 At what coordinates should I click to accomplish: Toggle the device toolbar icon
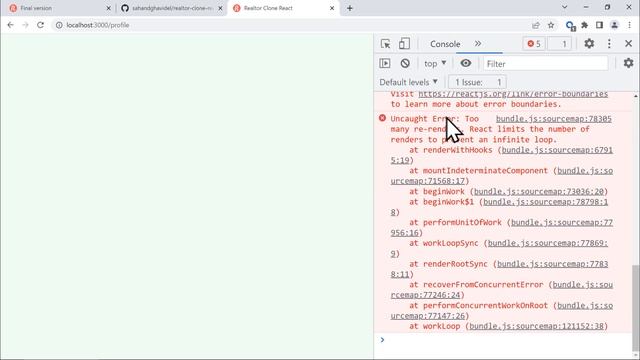pyautogui.click(x=404, y=44)
